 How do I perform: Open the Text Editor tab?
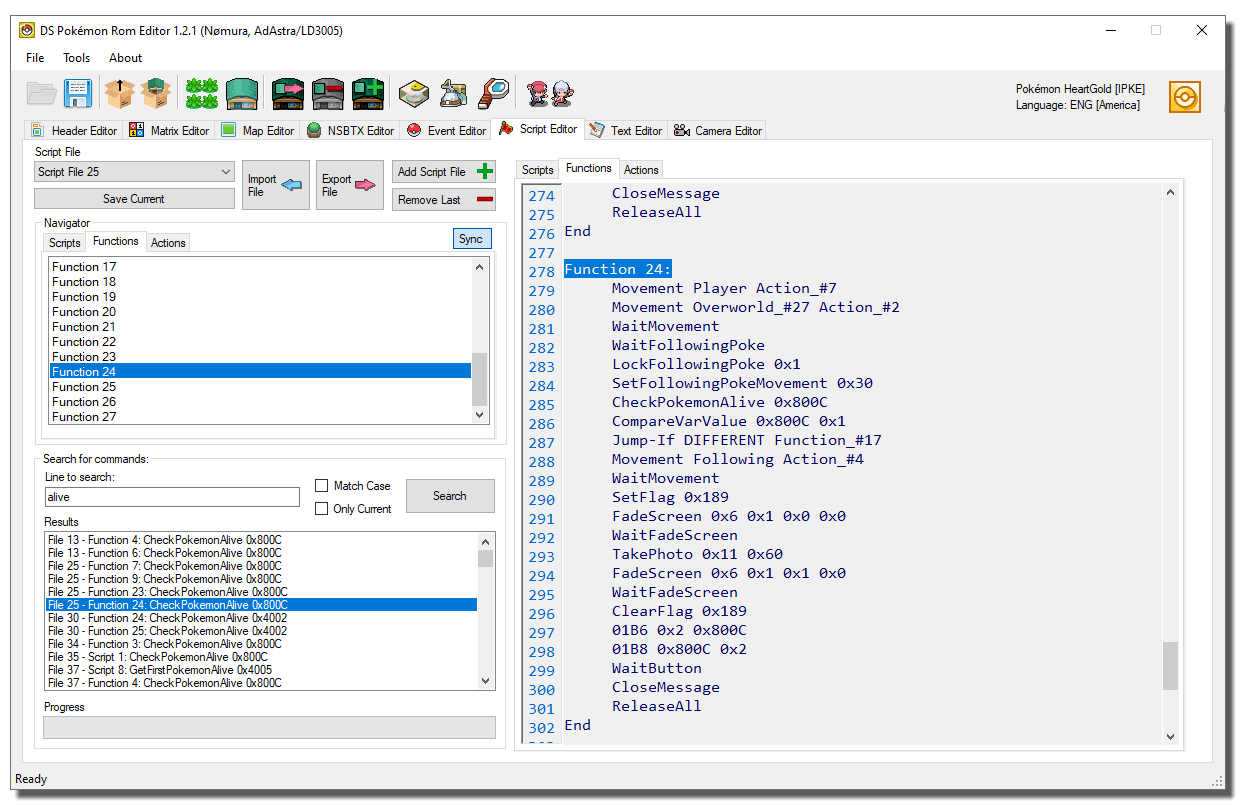[625, 131]
